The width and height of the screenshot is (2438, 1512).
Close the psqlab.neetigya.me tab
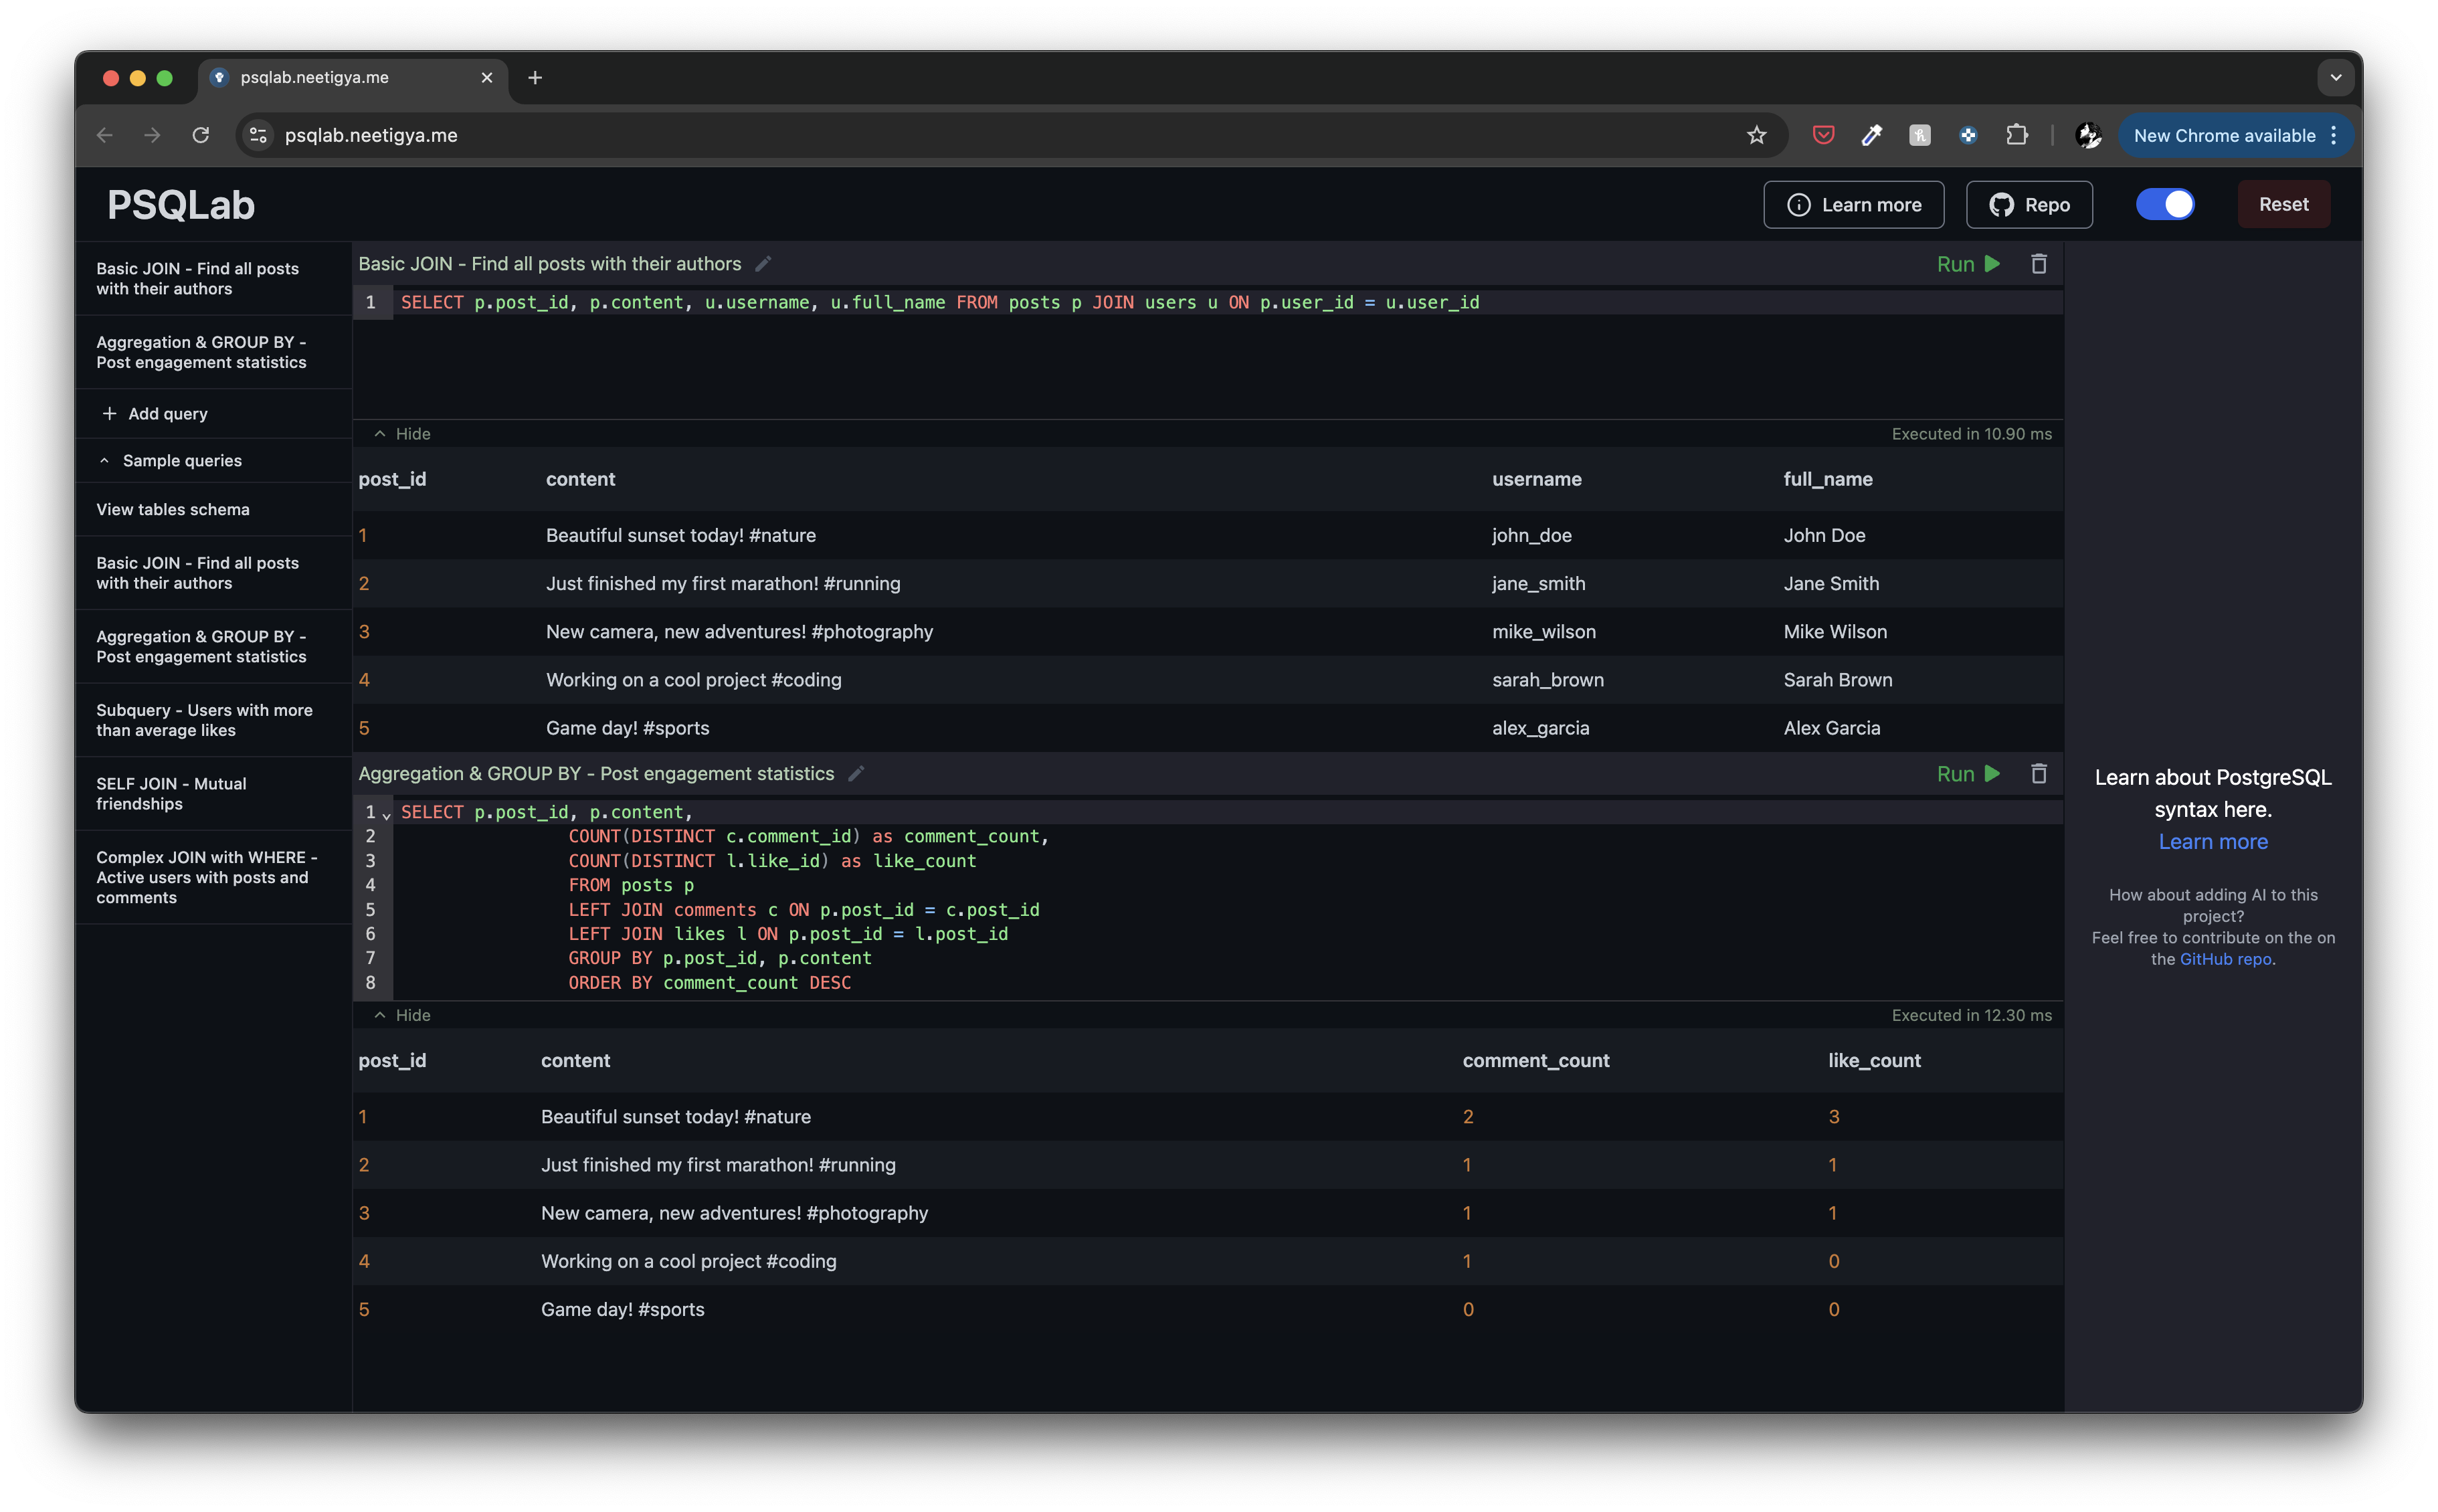487,77
